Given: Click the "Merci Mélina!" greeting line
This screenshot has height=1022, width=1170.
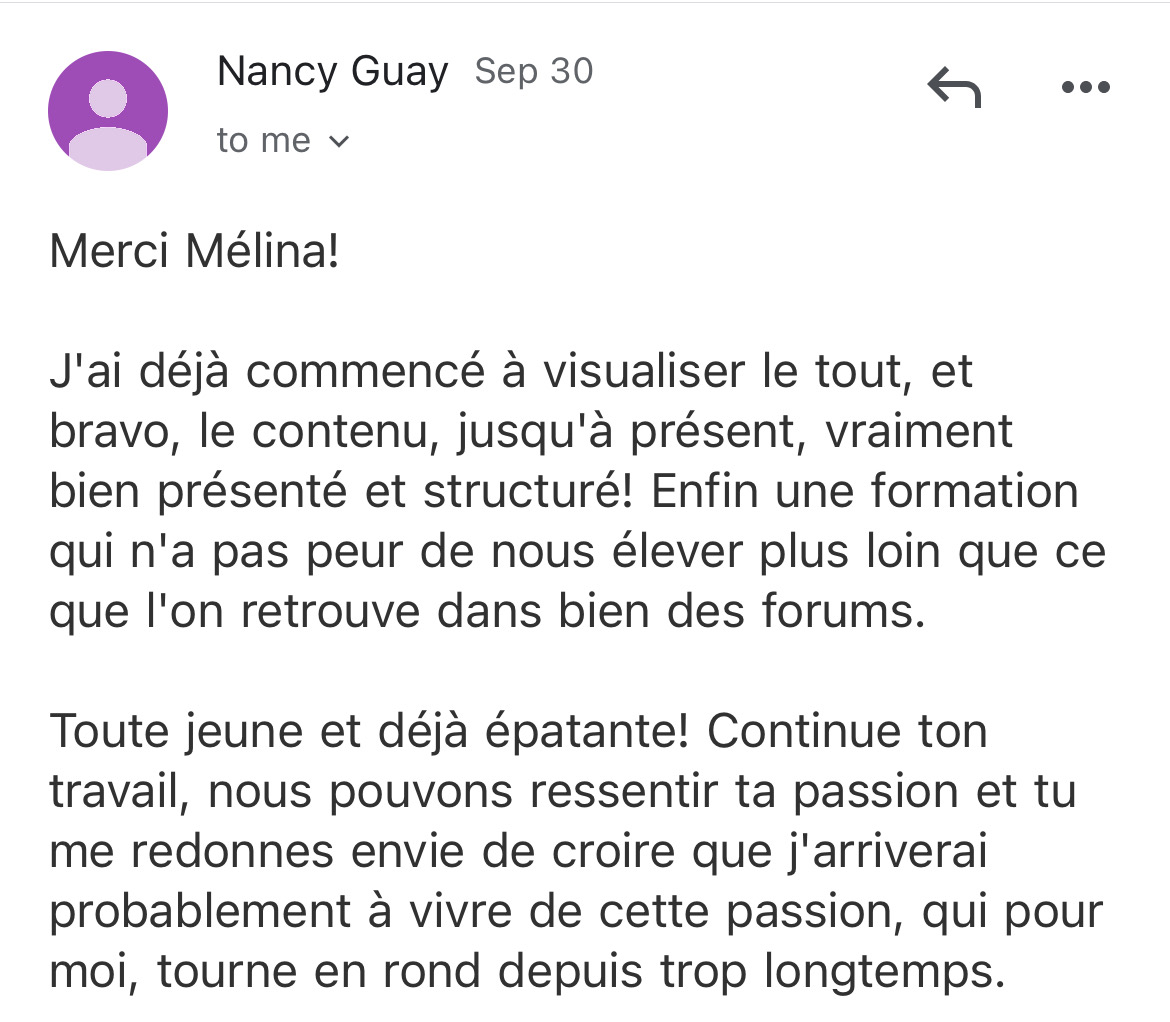Looking at the screenshot, I should click(x=195, y=252).
